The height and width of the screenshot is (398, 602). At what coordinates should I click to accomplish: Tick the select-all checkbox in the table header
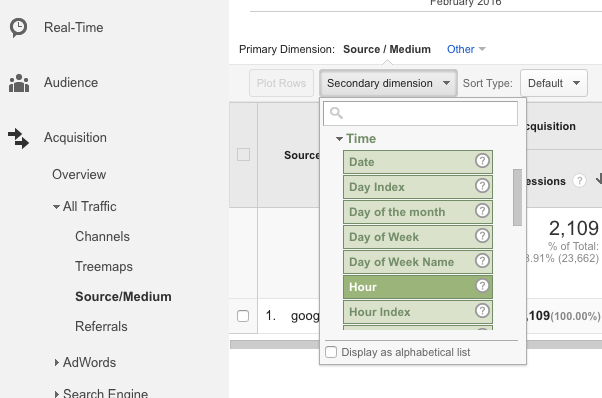(243, 155)
